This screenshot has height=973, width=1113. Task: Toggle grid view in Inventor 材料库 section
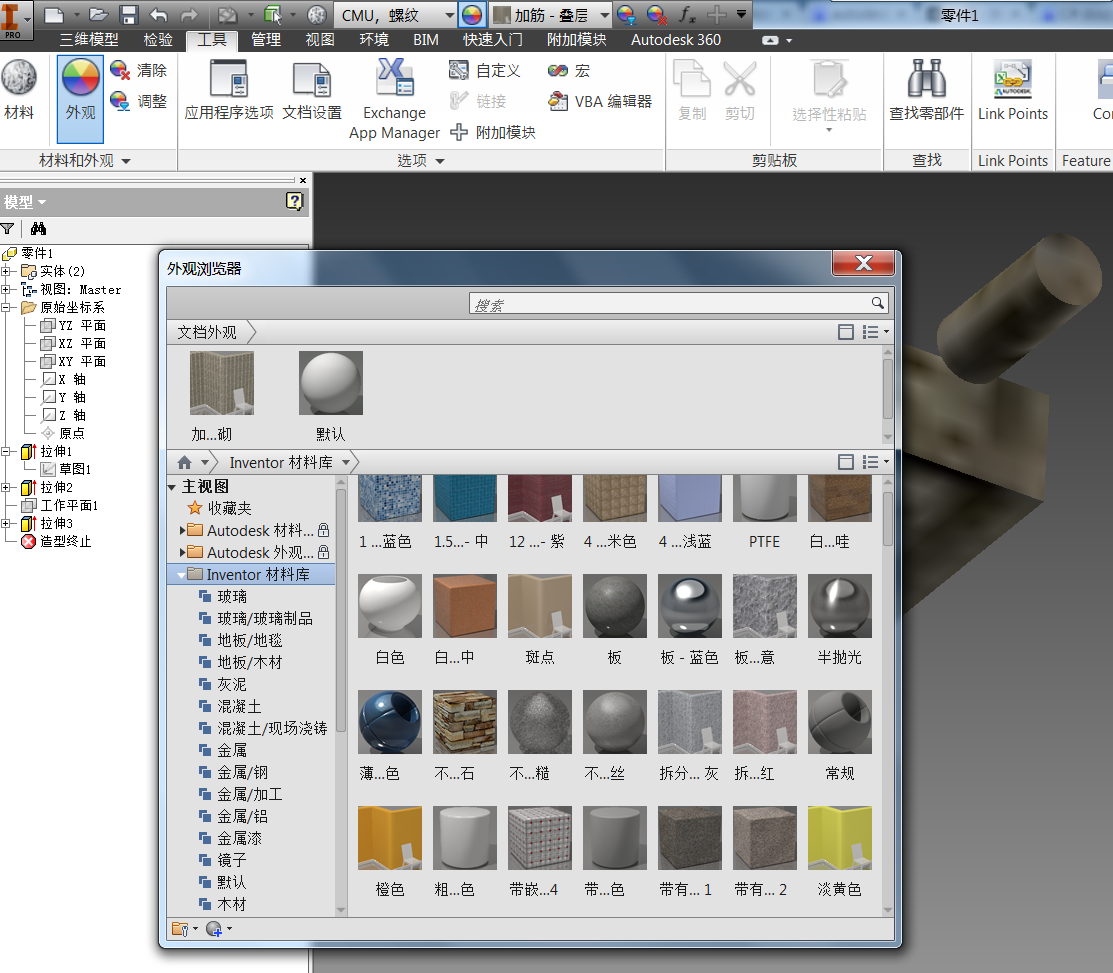pos(845,462)
